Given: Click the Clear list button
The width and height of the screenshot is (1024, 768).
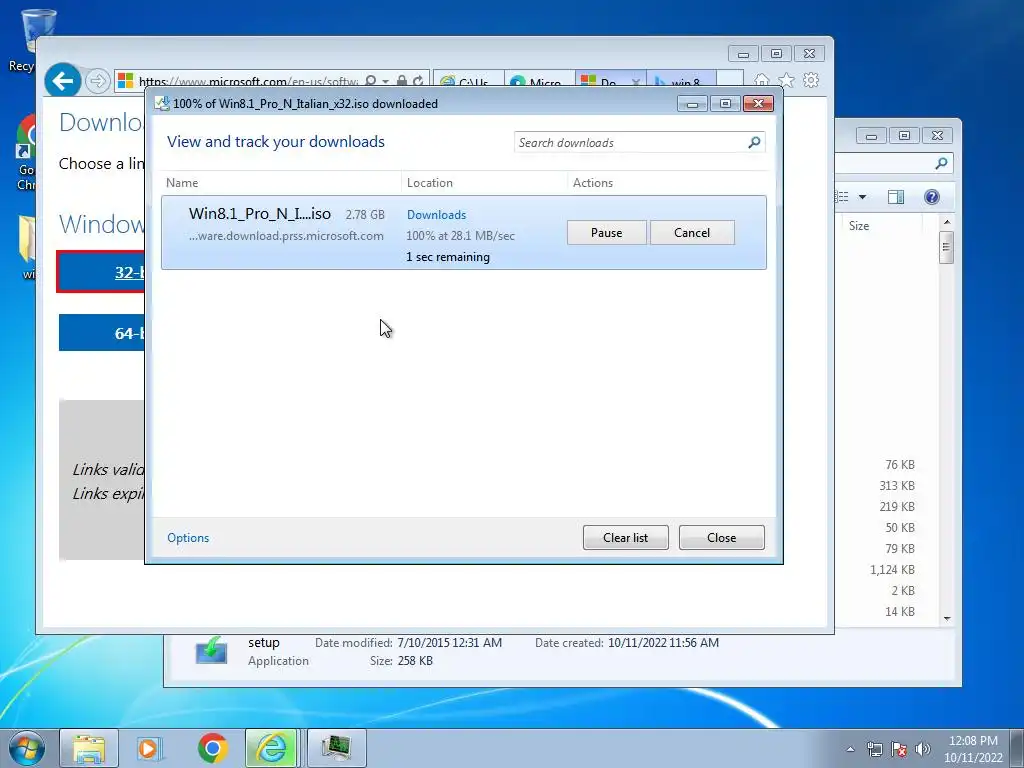Looking at the screenshot, I should (626, 537).
